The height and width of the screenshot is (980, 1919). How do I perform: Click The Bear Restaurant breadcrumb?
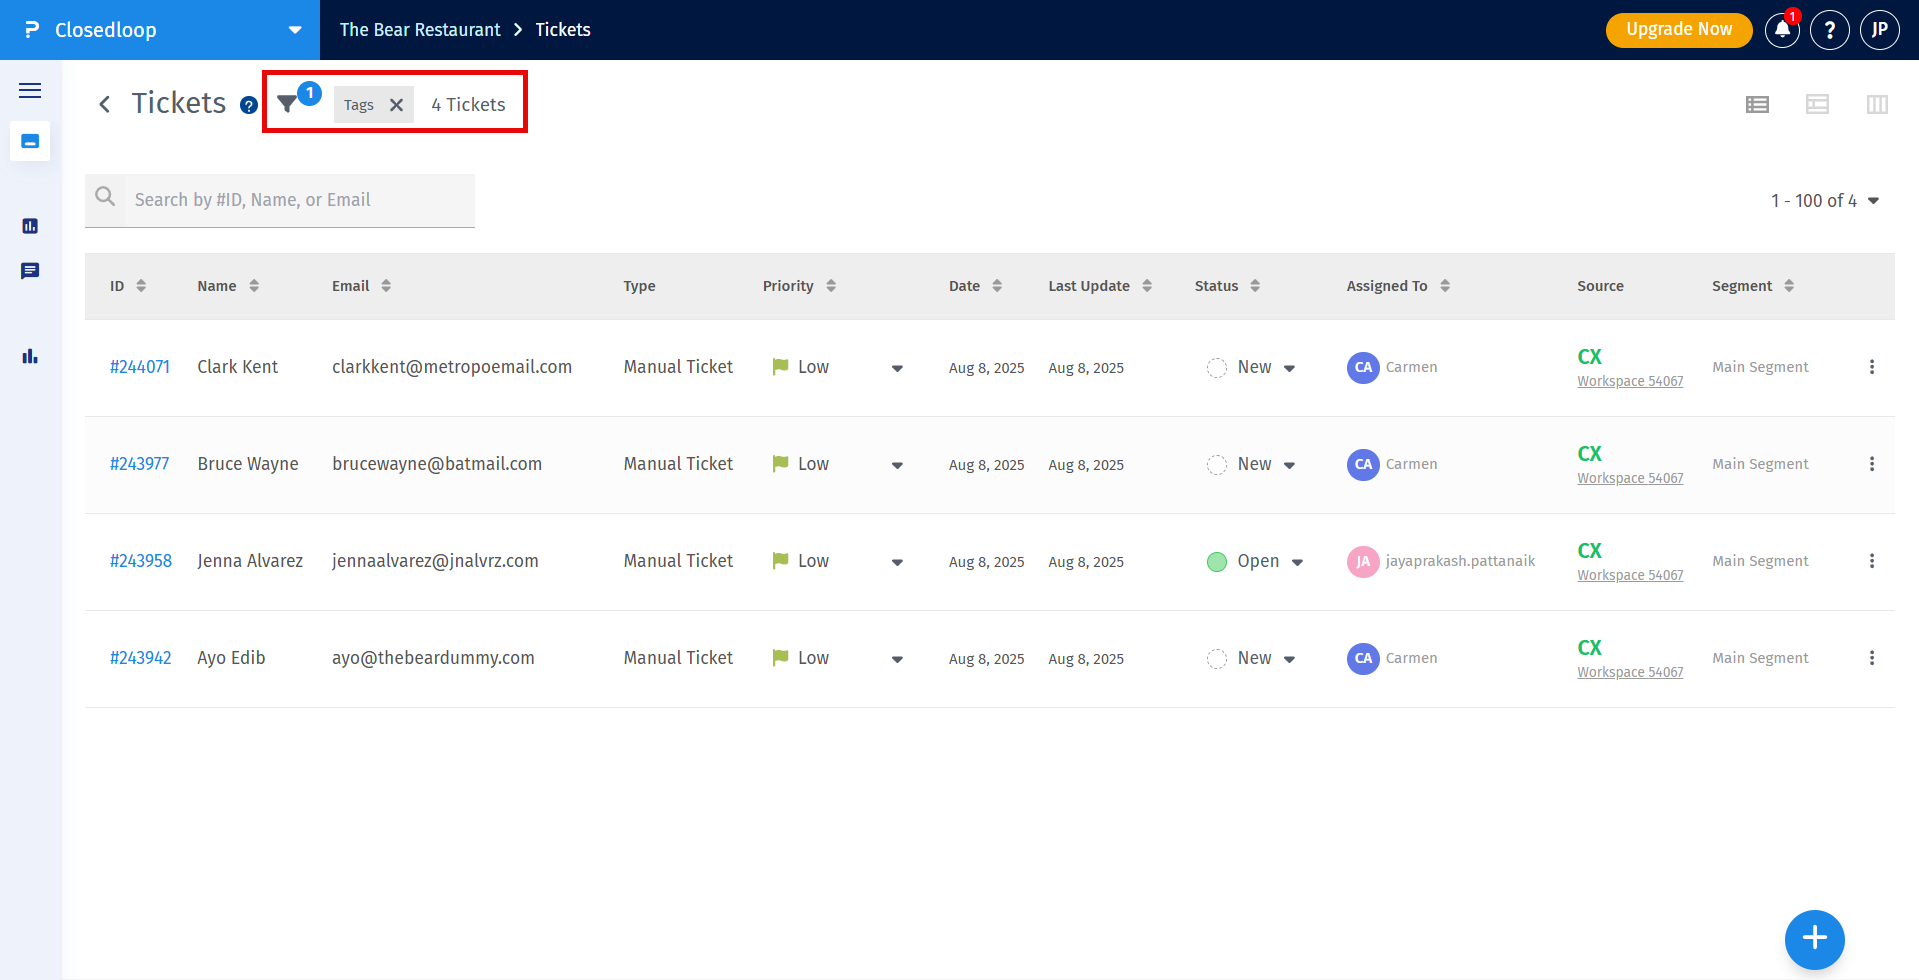420,30
